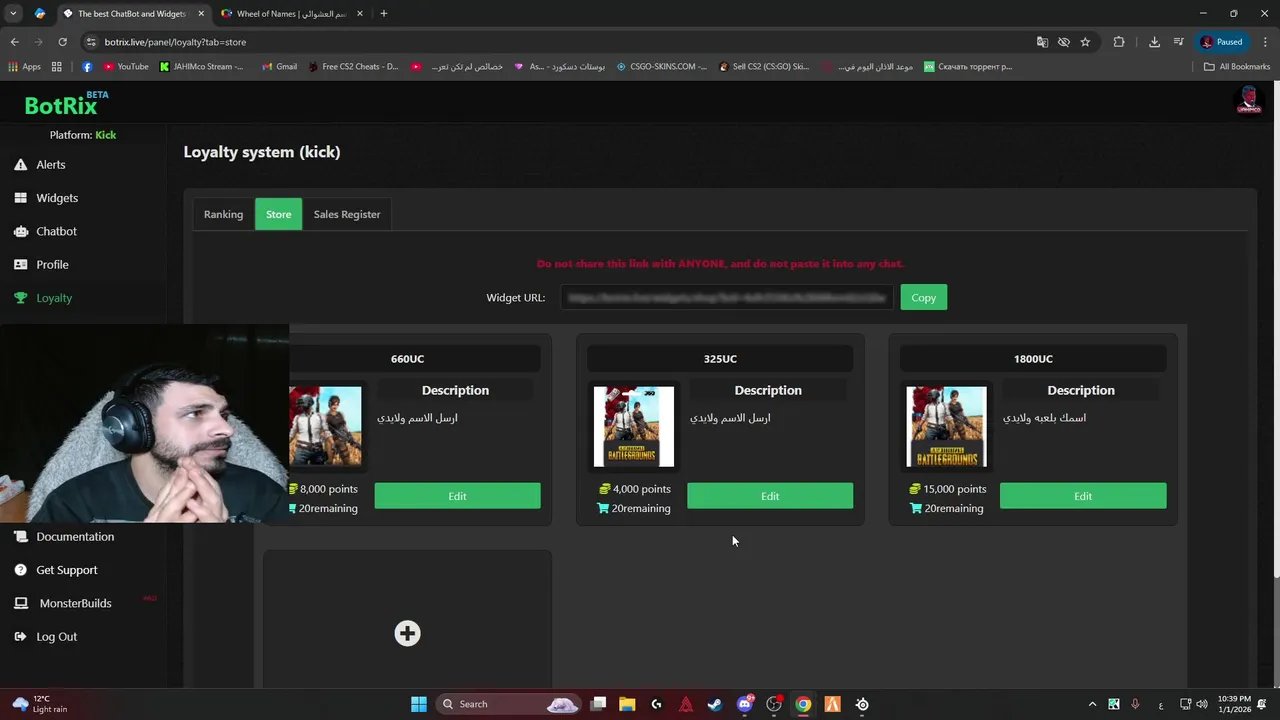1280x720 pixels.
Task: Open the Paused profile button
Action: 1222,42
